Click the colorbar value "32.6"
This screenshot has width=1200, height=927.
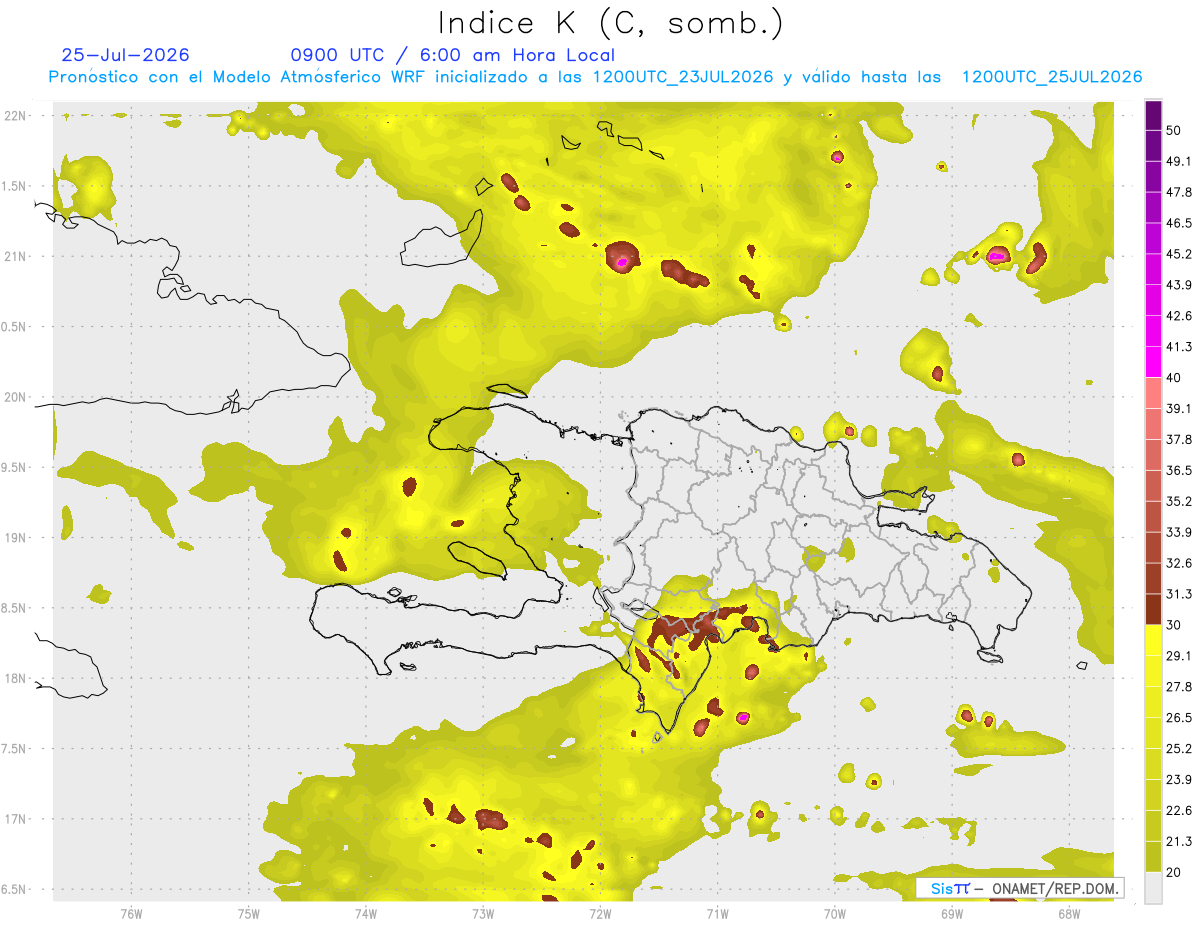point(1179,563)
